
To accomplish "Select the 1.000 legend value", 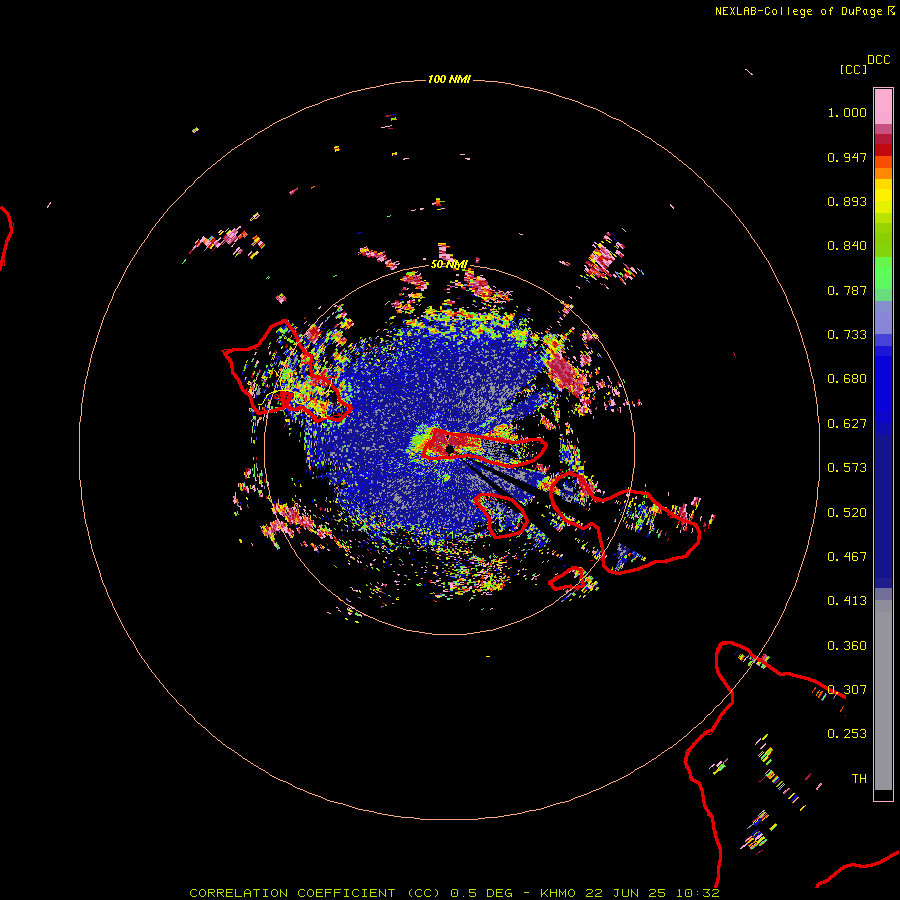I will (847, 112).
